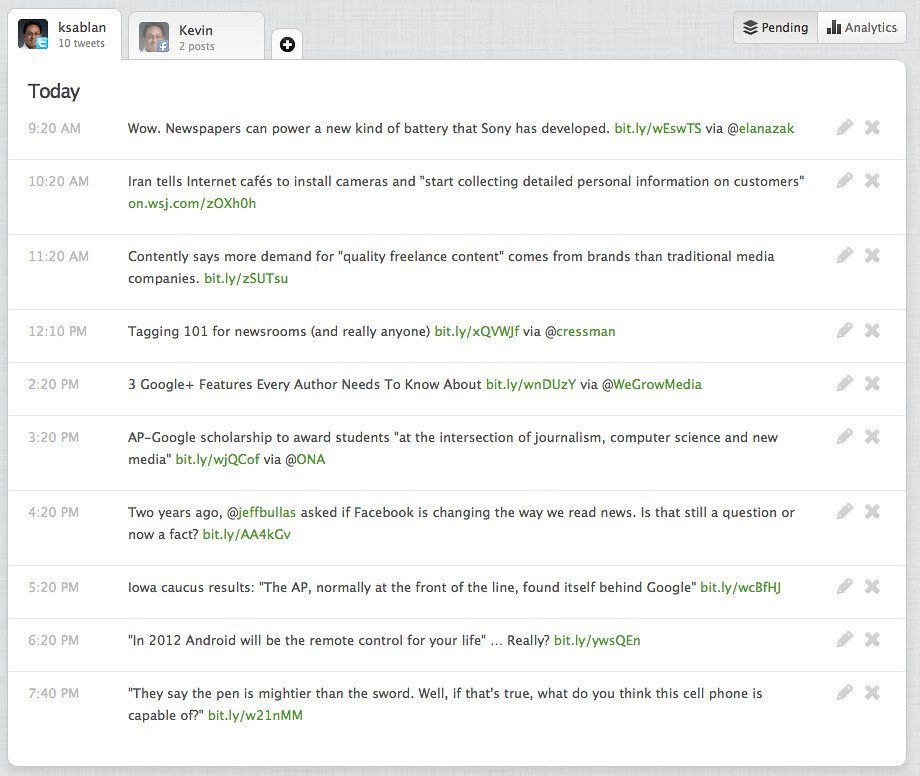Switch to the Kevin Facebook posts tab
This screenshot has width=920, height=776.
[197, 37]
